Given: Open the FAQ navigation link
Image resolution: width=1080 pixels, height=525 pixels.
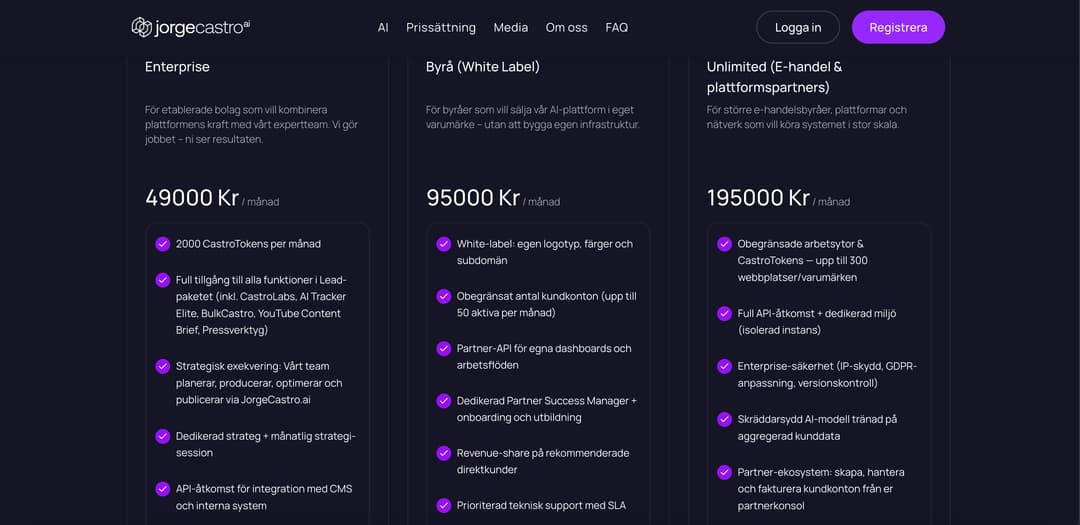Looking at the screenshot, I should click(616, 28).
